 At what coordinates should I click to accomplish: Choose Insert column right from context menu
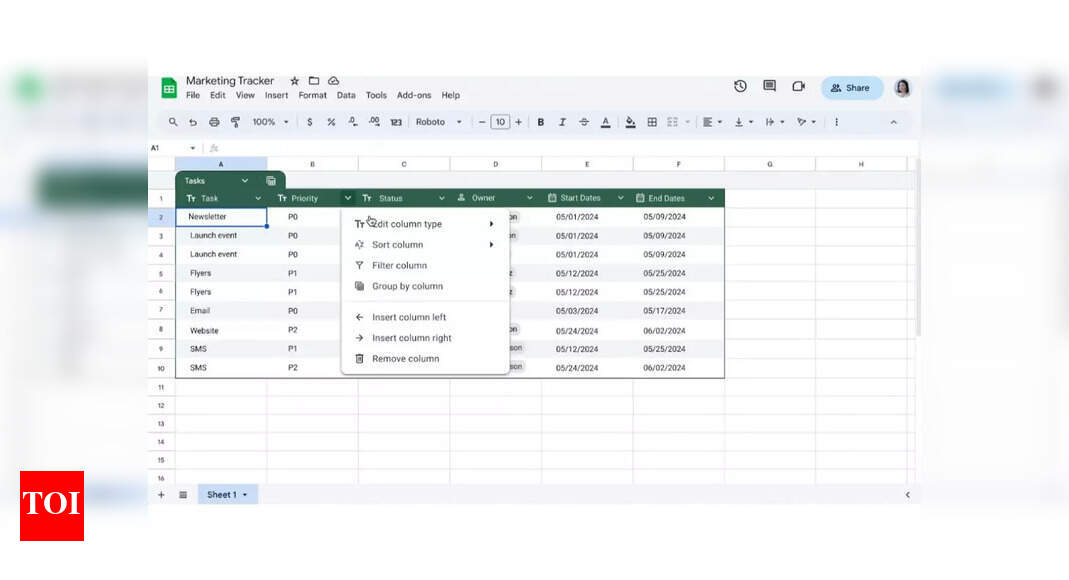[x=412, y=338]
